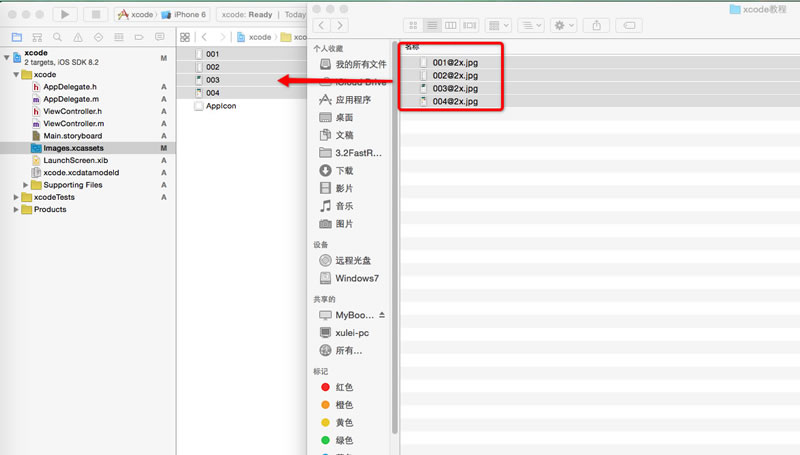Viewport: 800px width, 455px height.
Task: Select the xcode scheme in the toolbar
Action: coord(136,15)
